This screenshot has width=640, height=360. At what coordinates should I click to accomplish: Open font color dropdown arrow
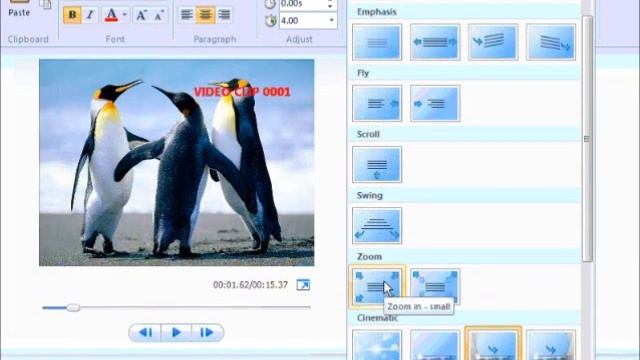[125, 15]
